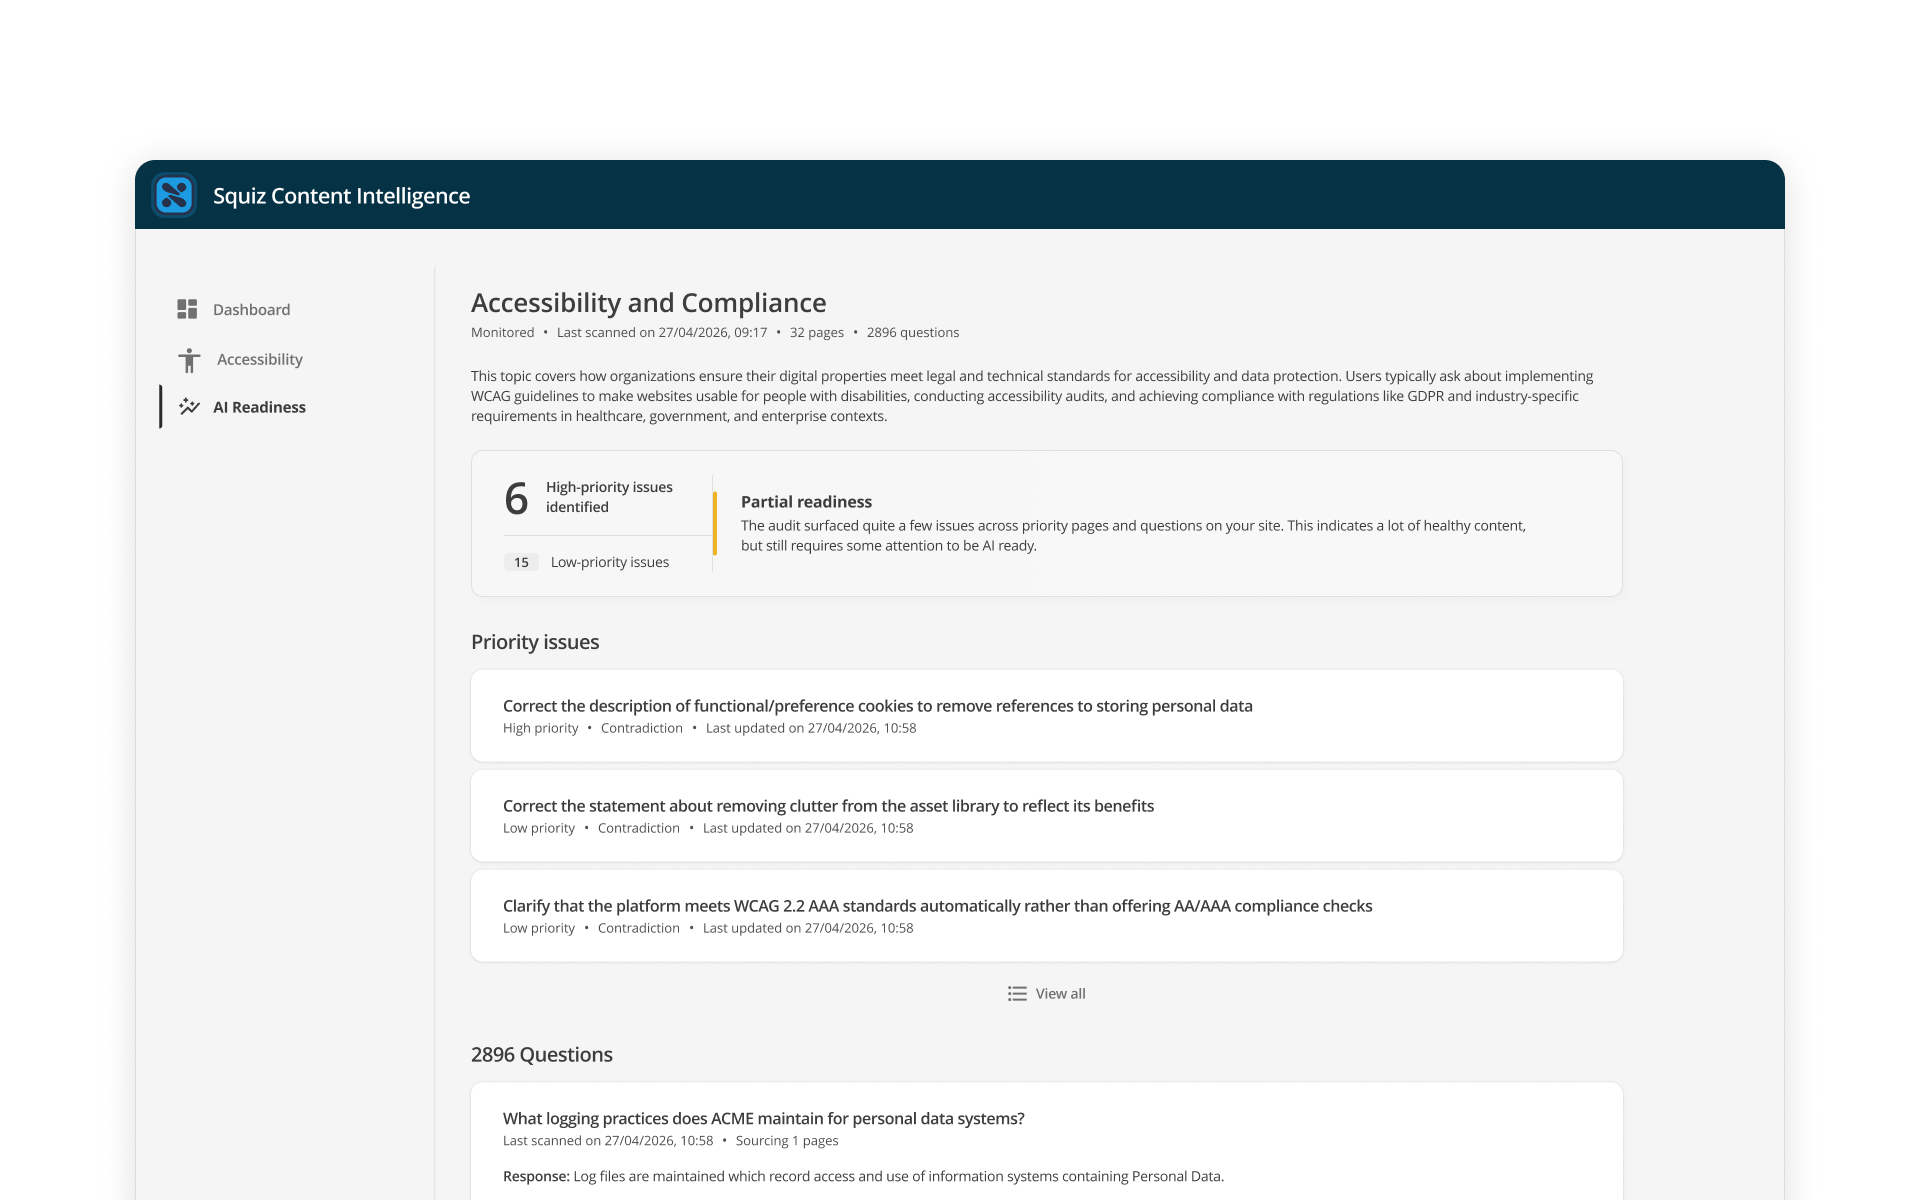
Task: Click the Squiz logo icon in the header
Action: (174, 195)
